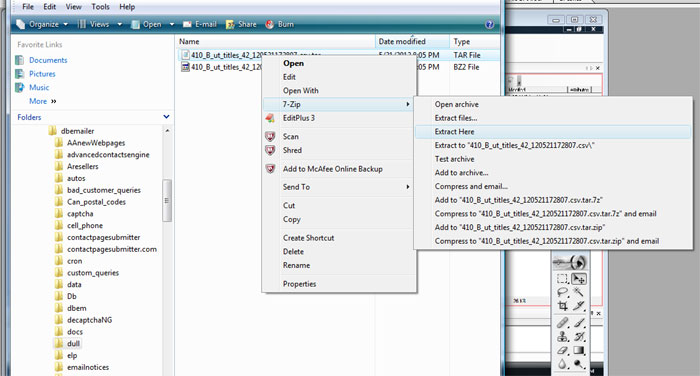
Task: Open the Organize dropdown menu
Action: tap(42, 25)
